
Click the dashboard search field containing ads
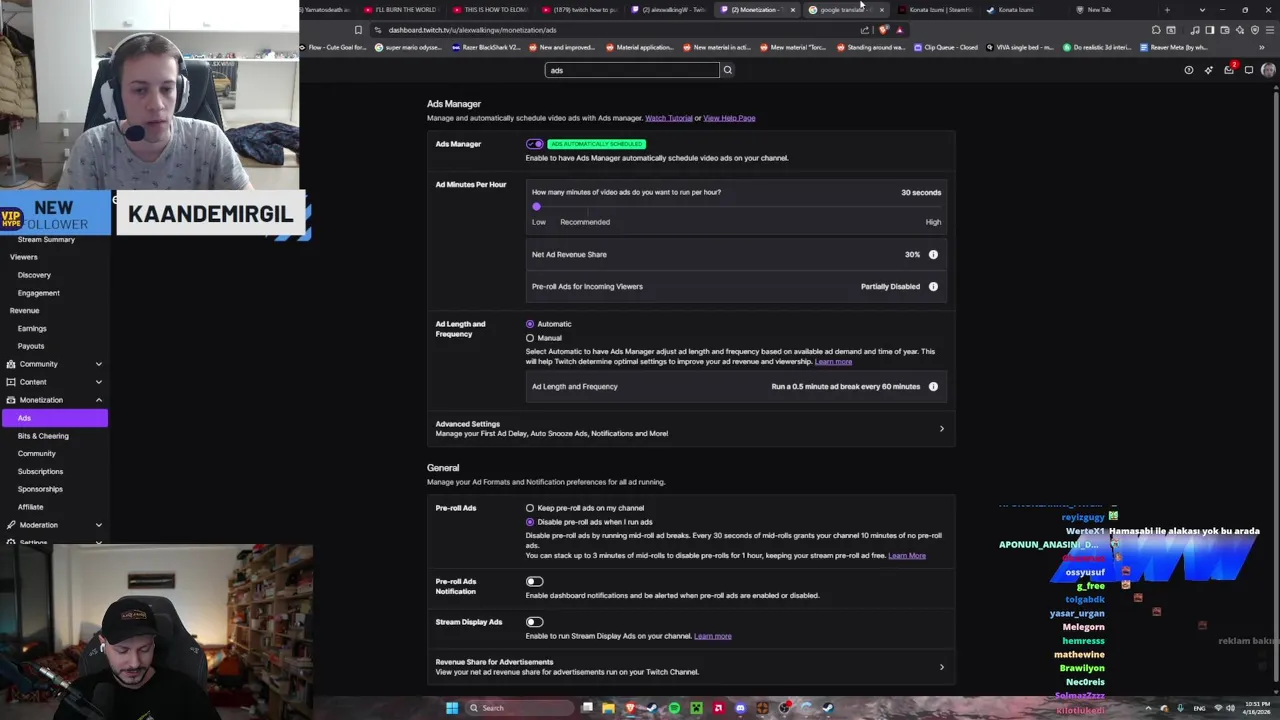click(632, 70)
